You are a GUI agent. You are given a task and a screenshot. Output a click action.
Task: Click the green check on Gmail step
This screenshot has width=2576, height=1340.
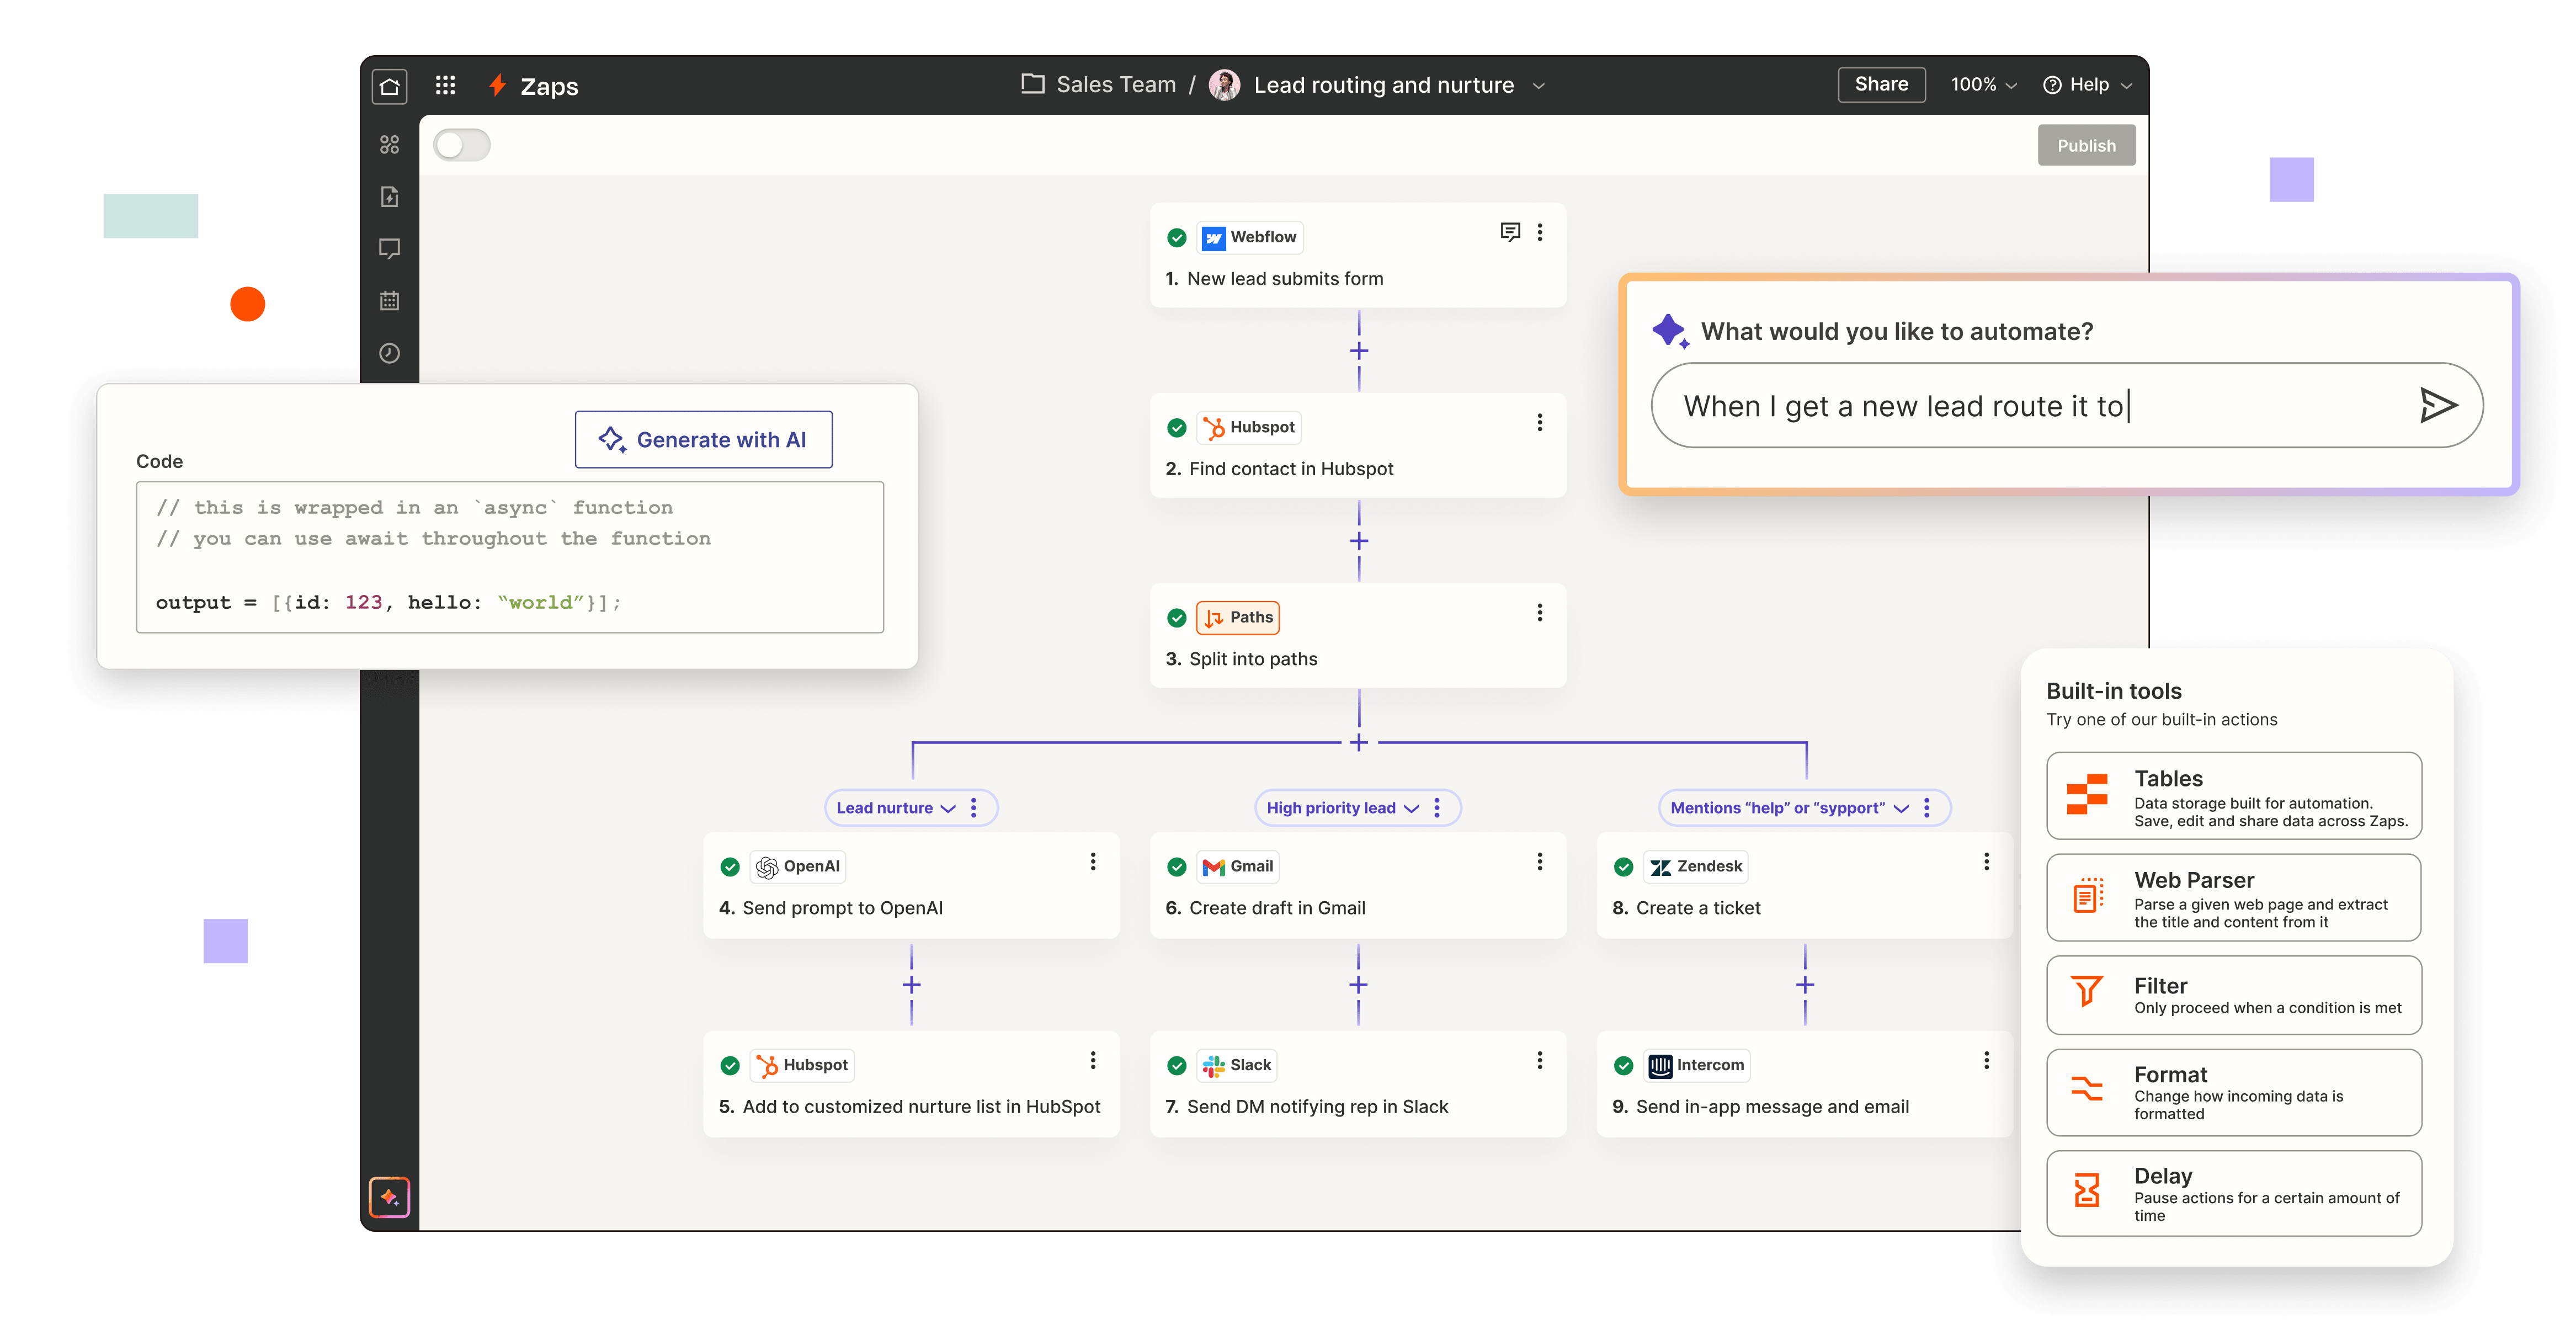[x=1176, y=867]
